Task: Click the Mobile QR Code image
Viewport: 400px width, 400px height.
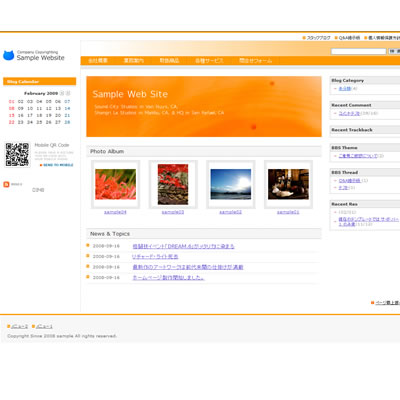Action: click(x=17, y=155)
